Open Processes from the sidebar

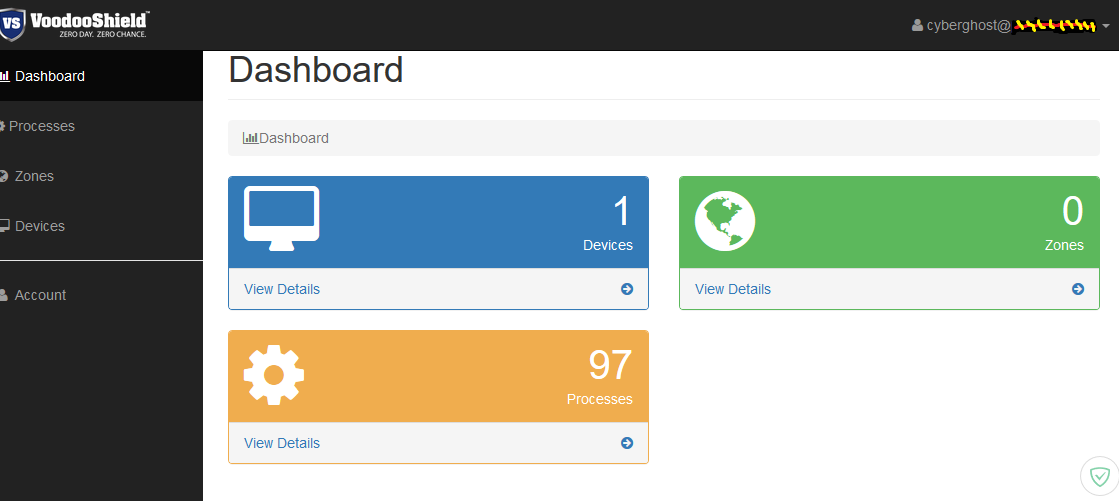coord(42,126)
